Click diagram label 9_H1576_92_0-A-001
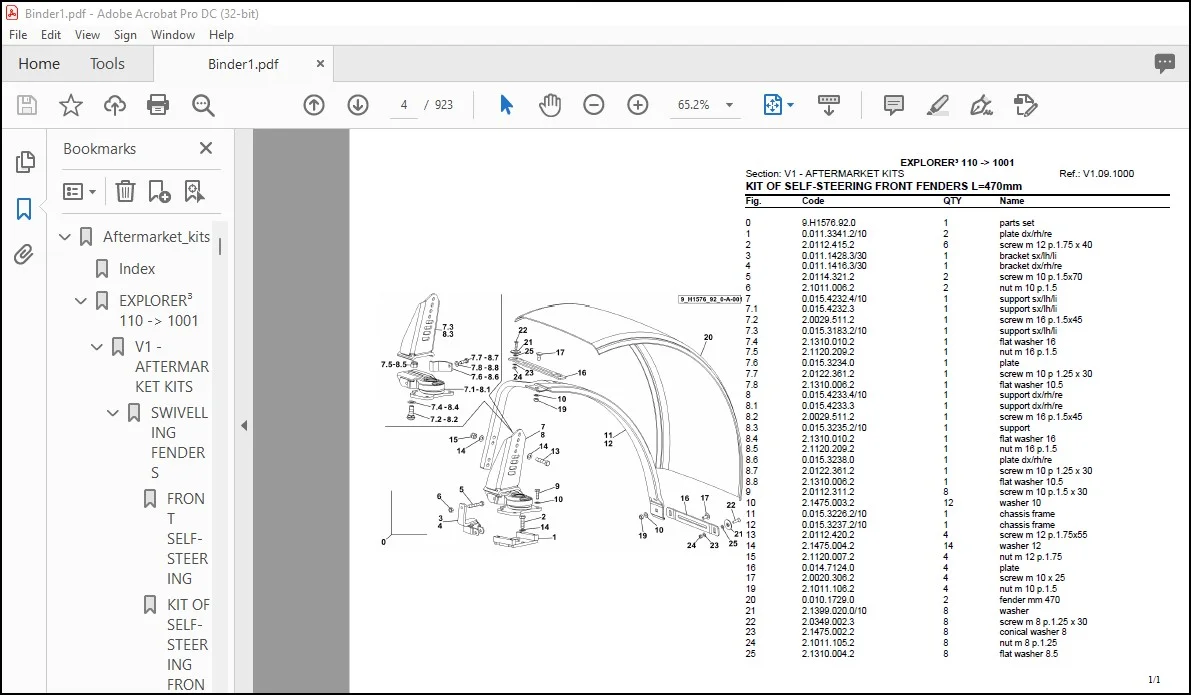The width and height of the screenshot is (1191, 695). tap(709, 299)
